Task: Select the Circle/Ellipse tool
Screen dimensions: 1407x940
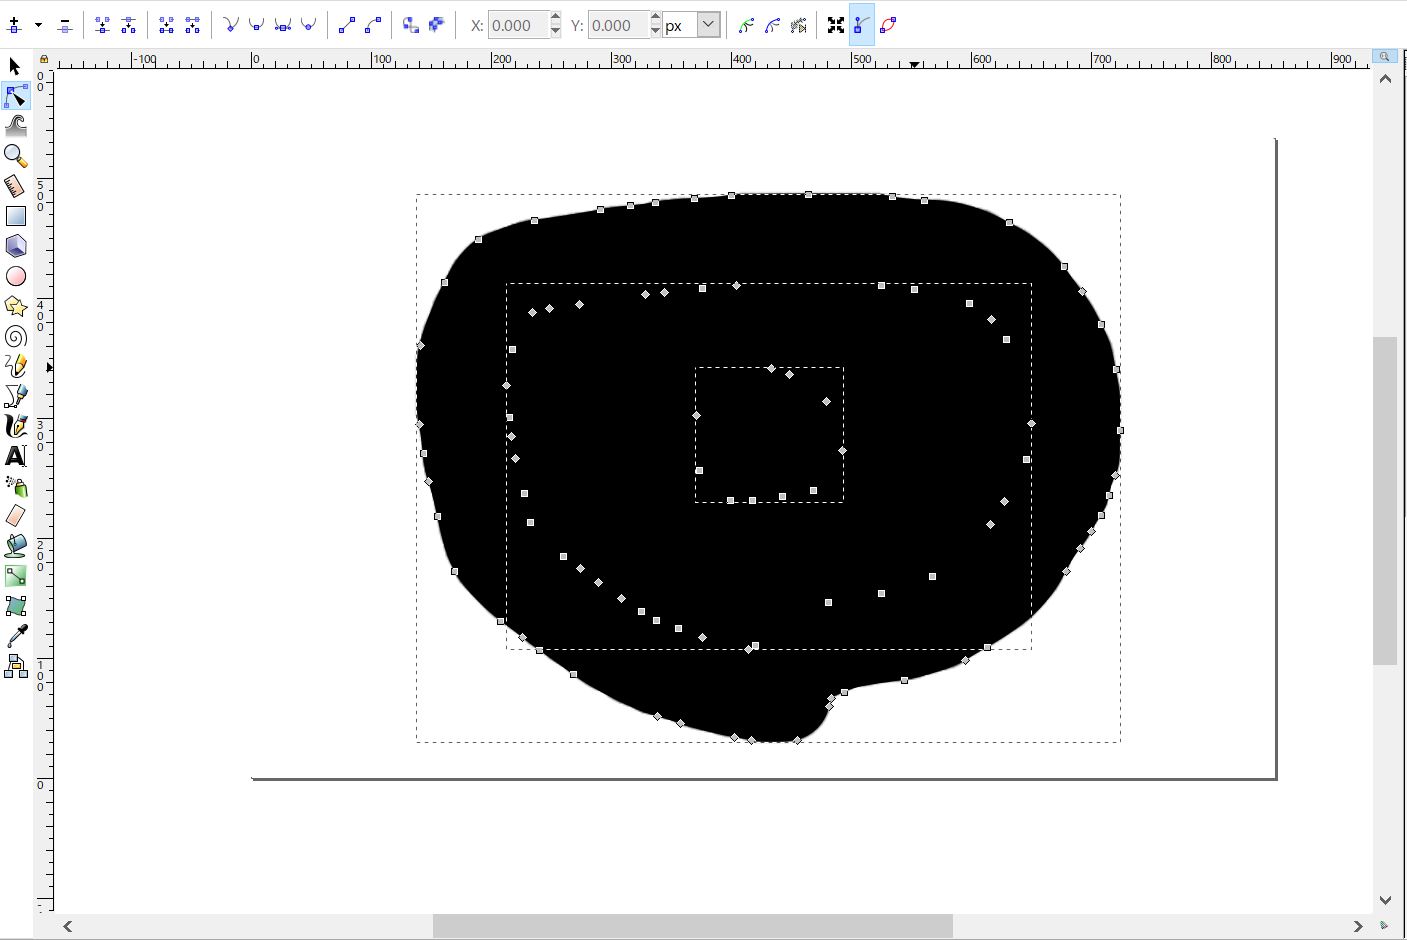Action: tap(15, 276)
